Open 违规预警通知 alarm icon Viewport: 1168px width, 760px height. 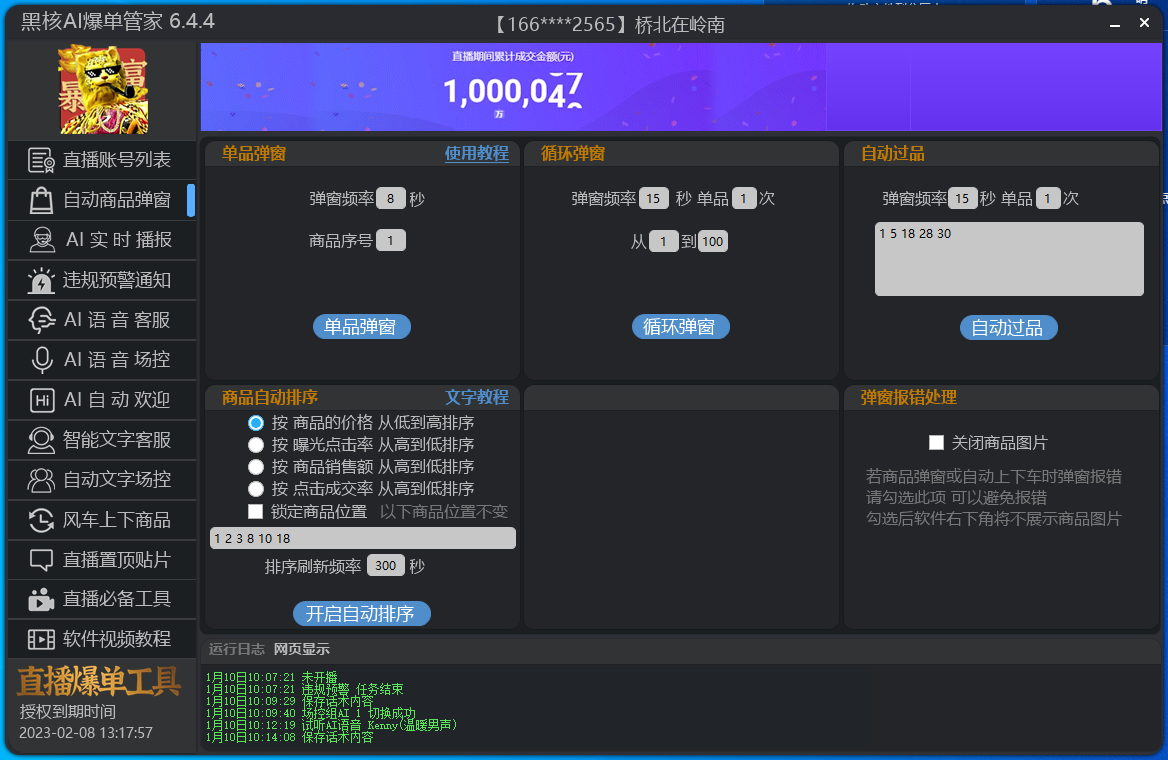point(41,280)
